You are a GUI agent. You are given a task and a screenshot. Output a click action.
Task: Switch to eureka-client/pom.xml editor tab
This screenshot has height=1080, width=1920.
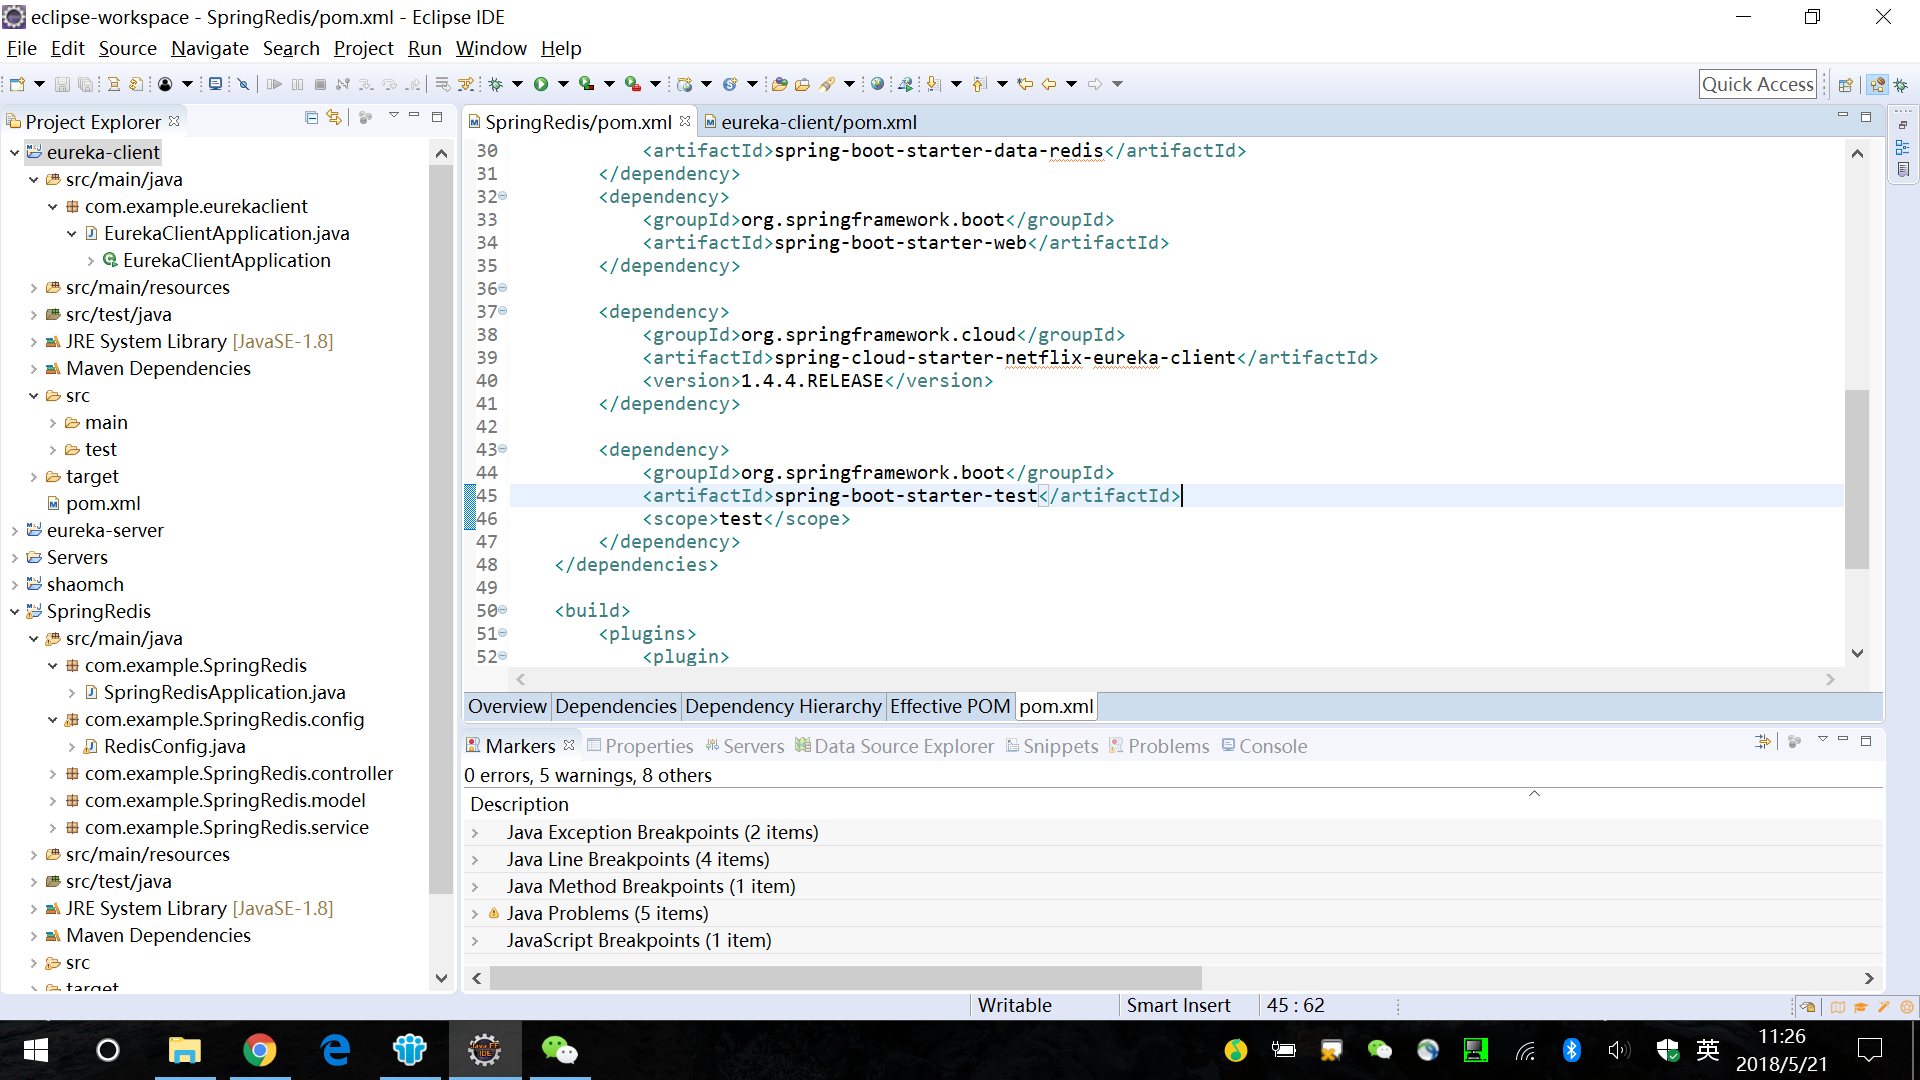click(x=809, y=122)
